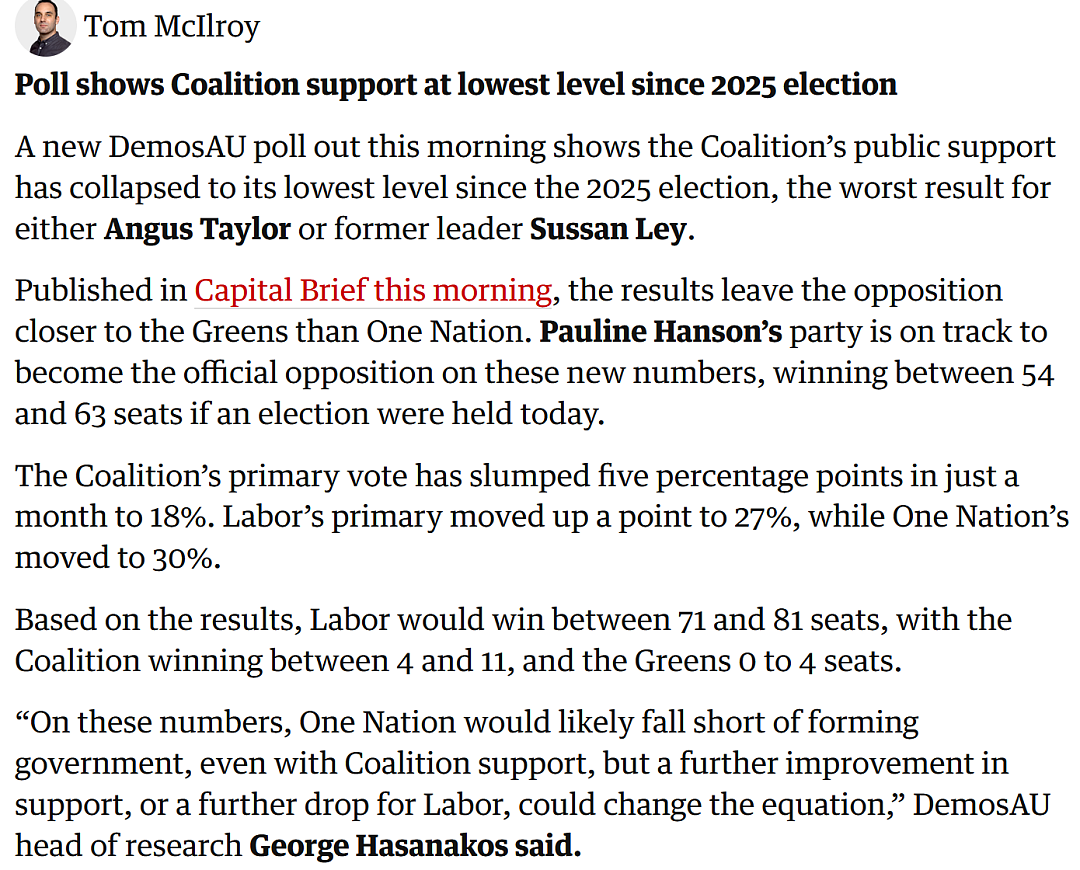The height and width of the screenshot is (870, 1080).
Task: Click DemosAU in the opening paragraph
Action: [x=177, y=147]
